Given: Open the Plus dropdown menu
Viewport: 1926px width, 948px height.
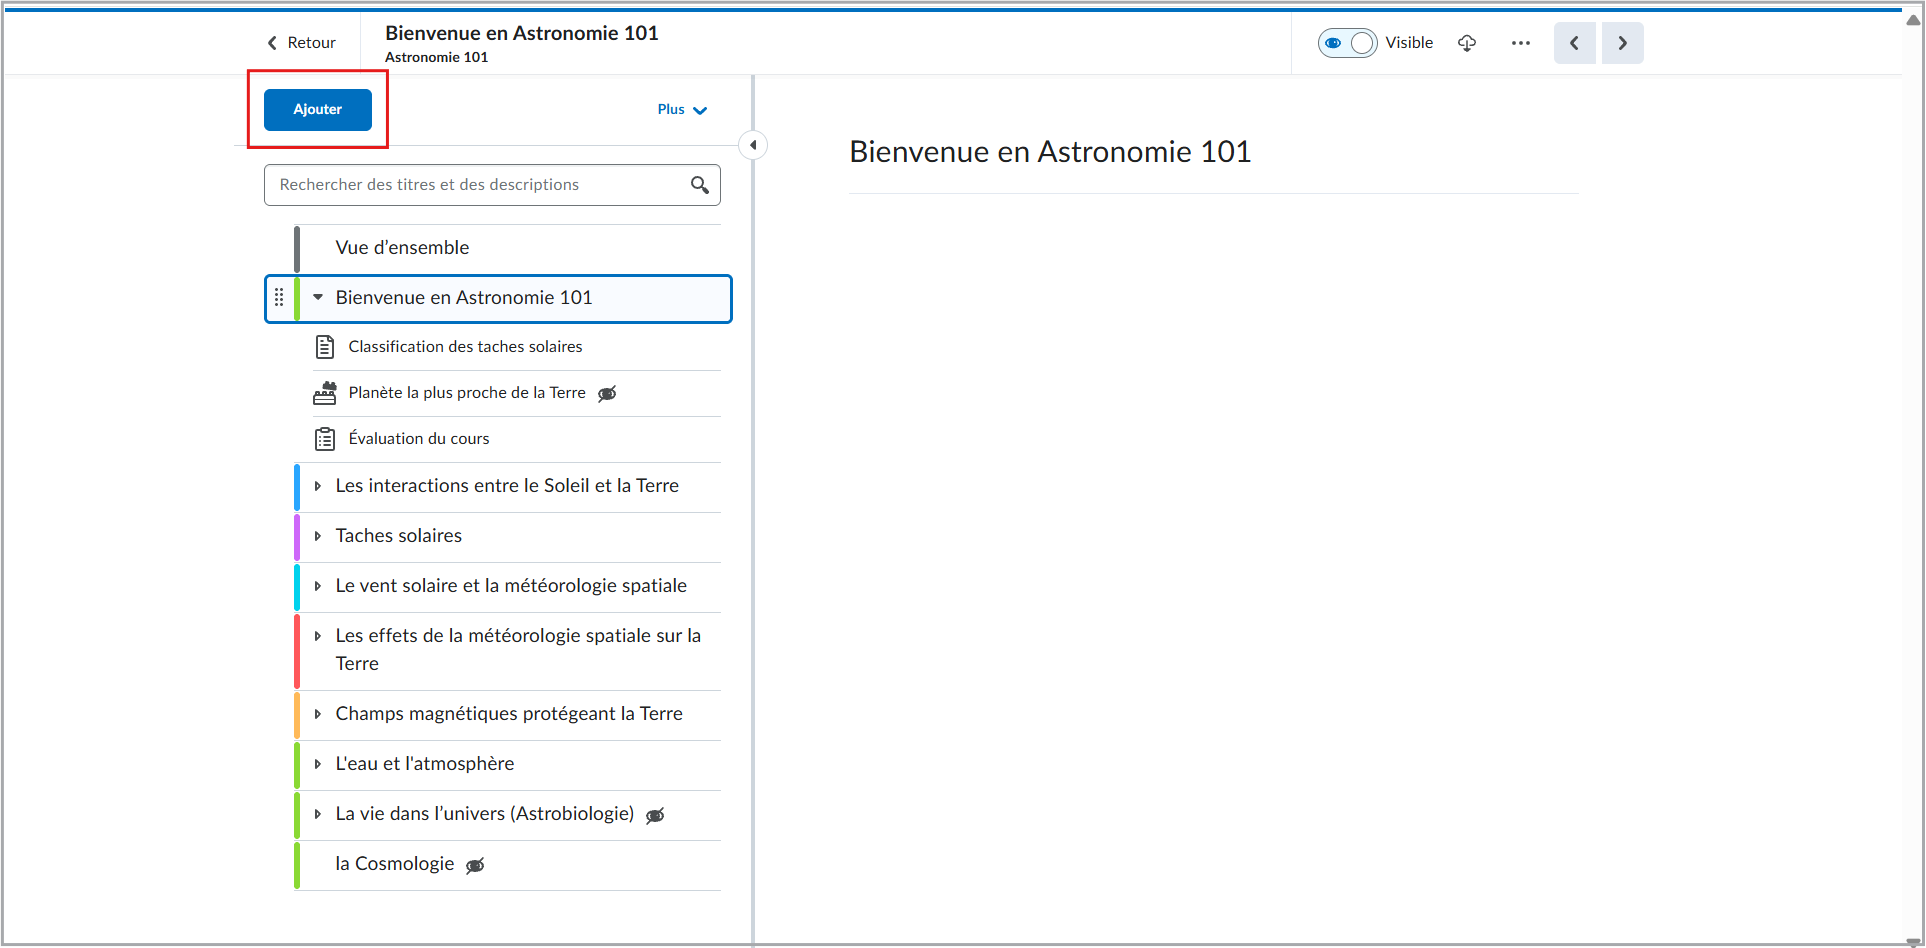Looking at the screenshot, I should (682, 110).
